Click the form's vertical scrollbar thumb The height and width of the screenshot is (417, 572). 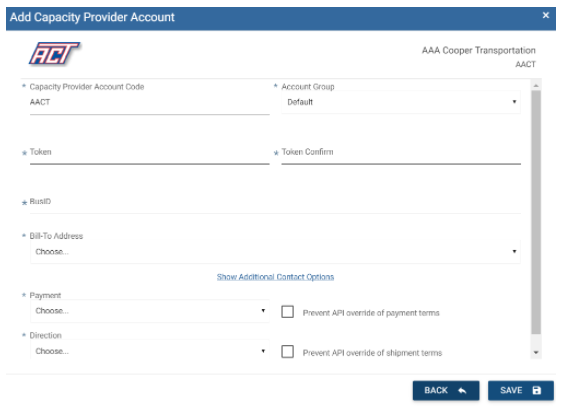point(536,212)
